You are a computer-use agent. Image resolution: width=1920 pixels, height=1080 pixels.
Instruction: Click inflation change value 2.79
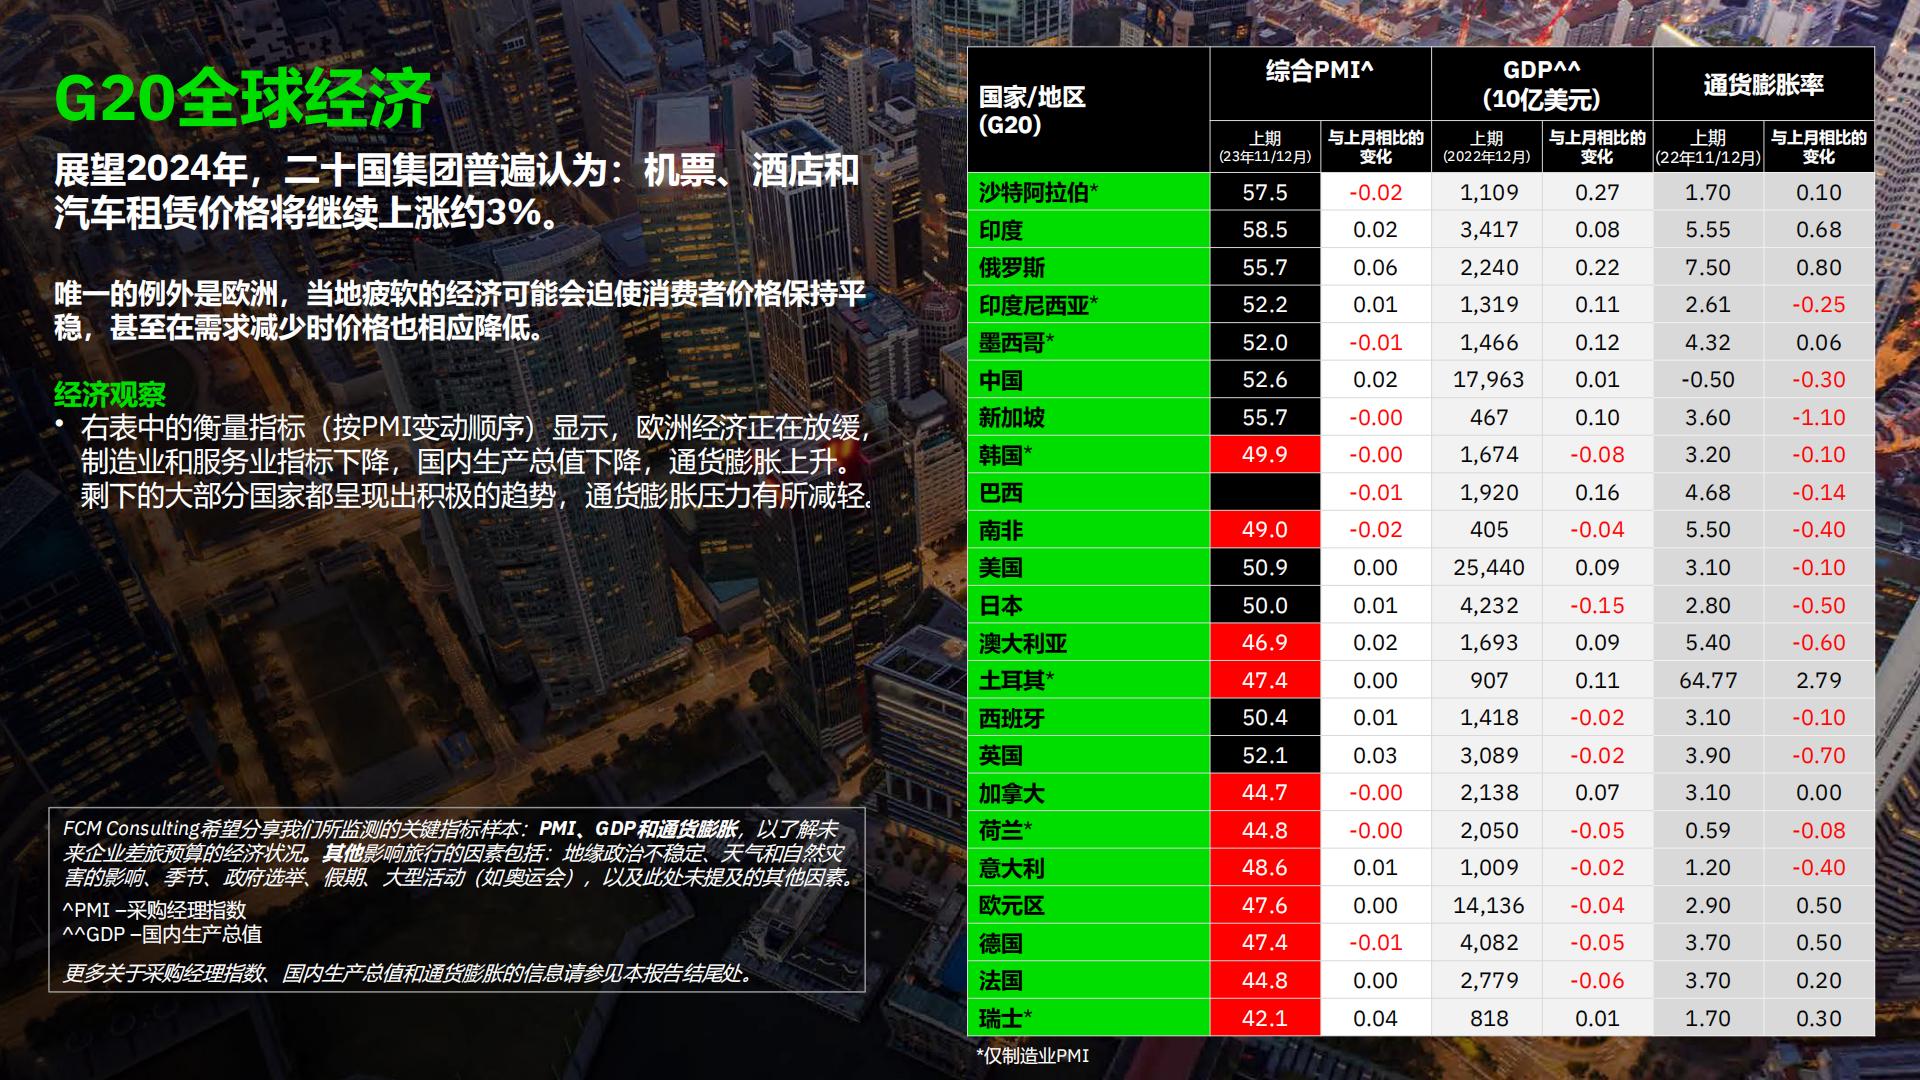click(1819, 680)
